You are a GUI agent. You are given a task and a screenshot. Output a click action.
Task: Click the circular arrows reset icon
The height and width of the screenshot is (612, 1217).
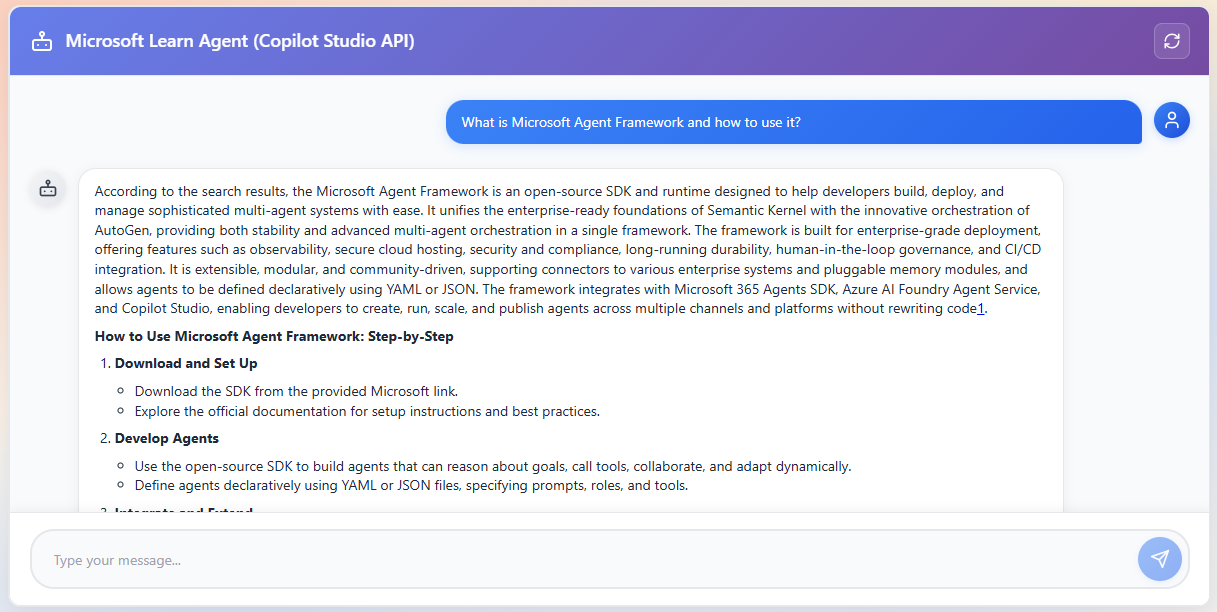(x=1171, y=41)
